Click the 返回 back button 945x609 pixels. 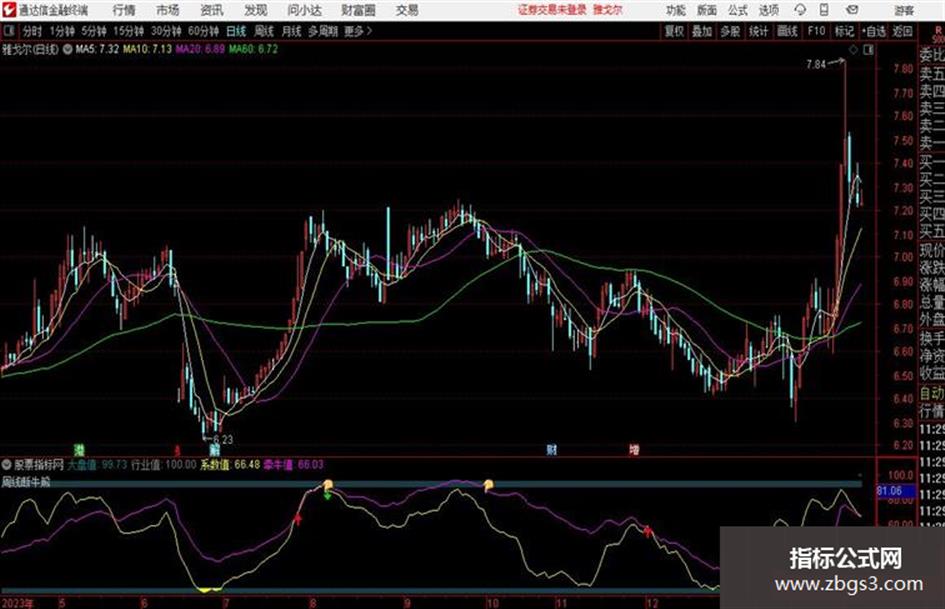(x=902, y=31)
